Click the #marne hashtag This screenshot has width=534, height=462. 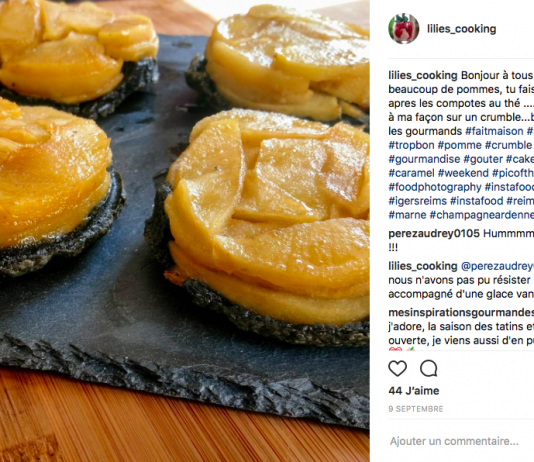[x=407, y=215]
